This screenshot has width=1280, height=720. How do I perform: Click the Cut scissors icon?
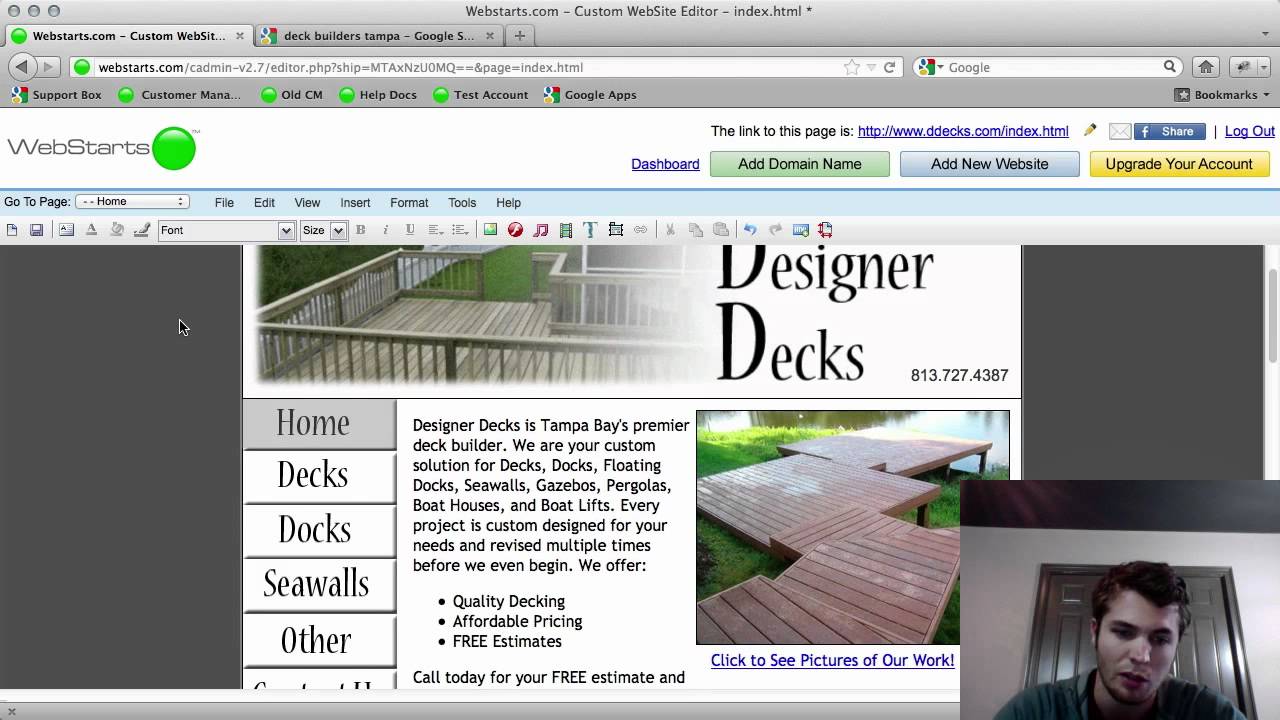[670, 230]
